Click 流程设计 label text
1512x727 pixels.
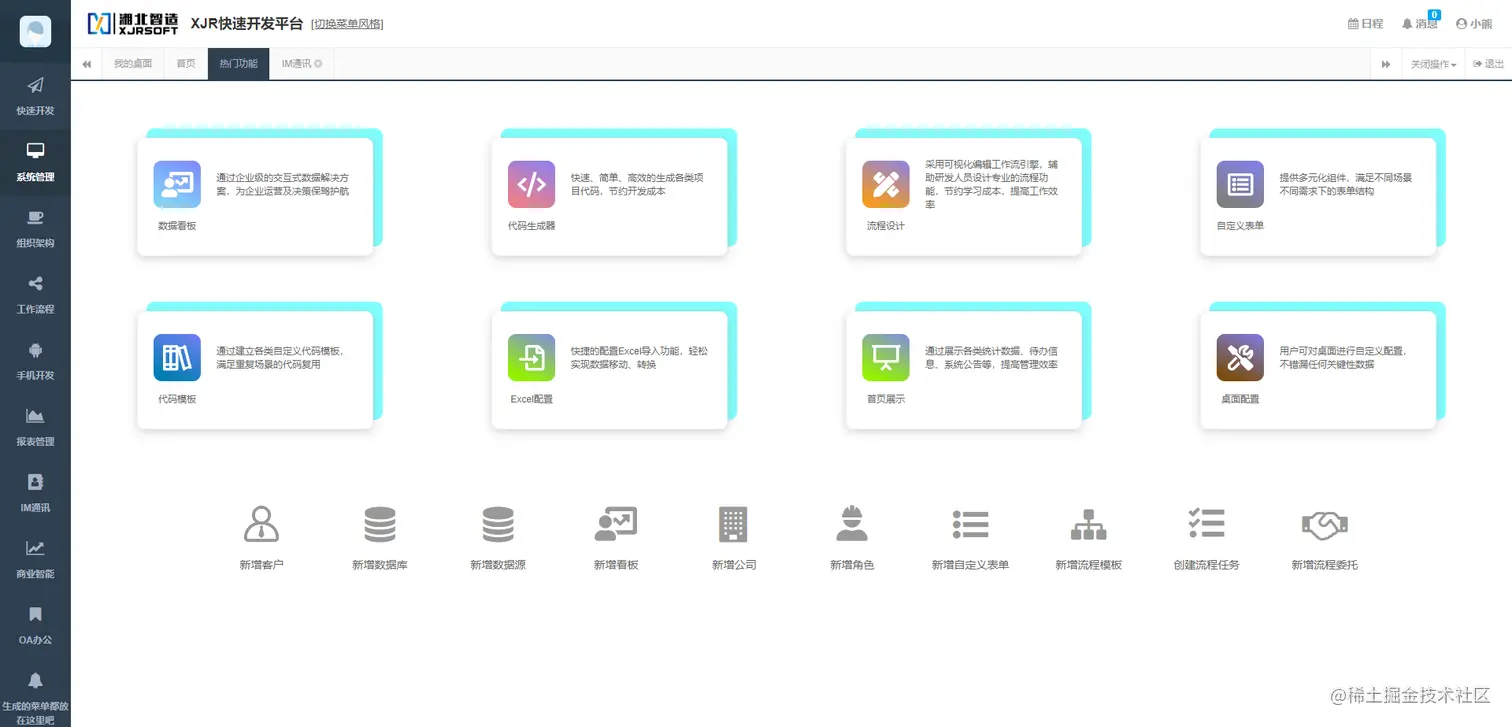tap(885, 226)
